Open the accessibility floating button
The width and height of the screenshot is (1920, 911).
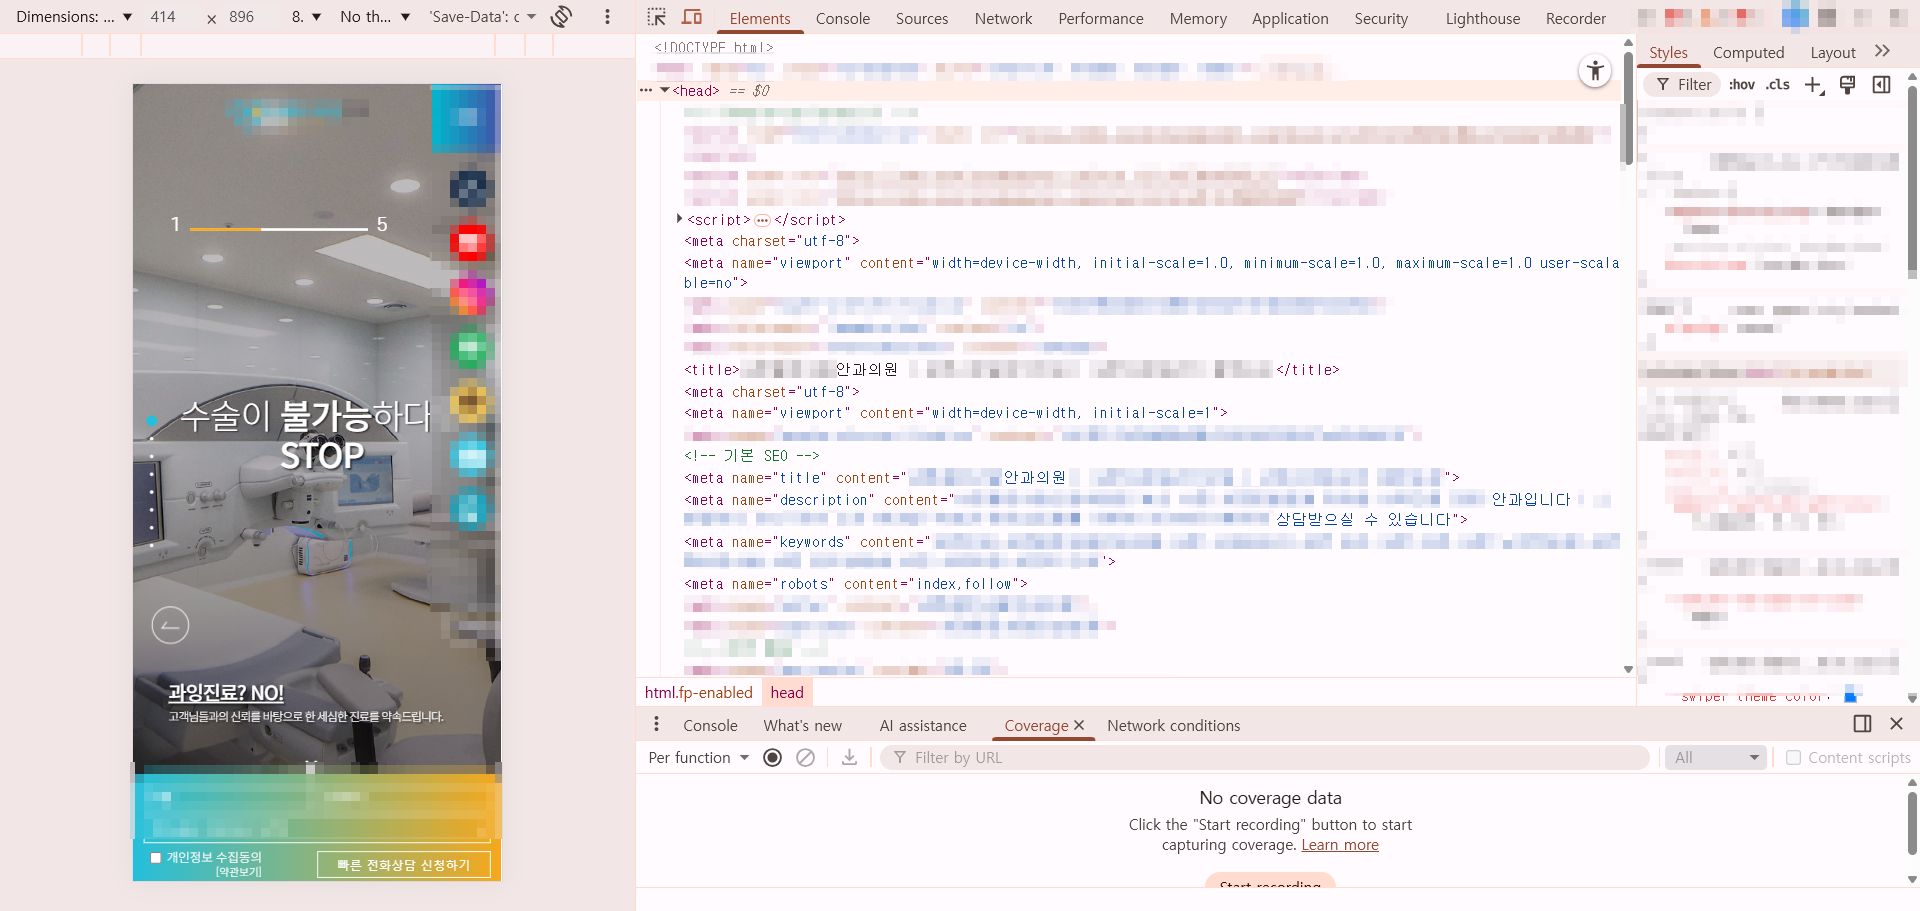pyautogui.click(x=1595, y=71)
